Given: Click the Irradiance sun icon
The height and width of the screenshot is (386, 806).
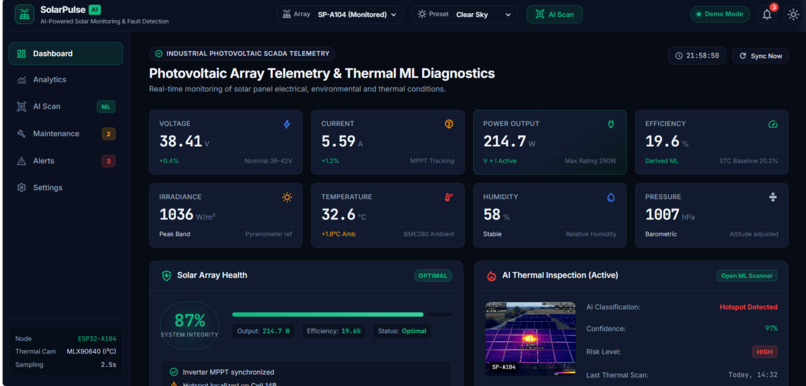Looking at the screenshot, I should coord(287,197).
